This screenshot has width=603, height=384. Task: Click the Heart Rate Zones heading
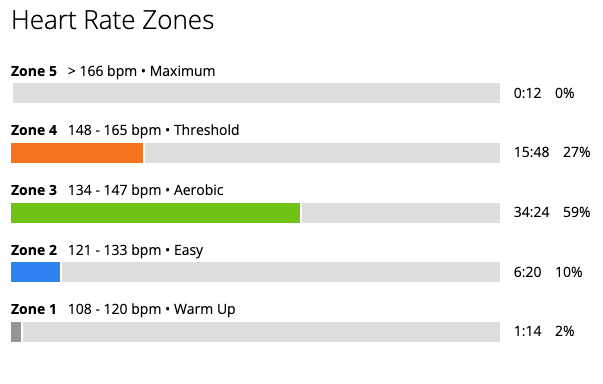(113, 20)
